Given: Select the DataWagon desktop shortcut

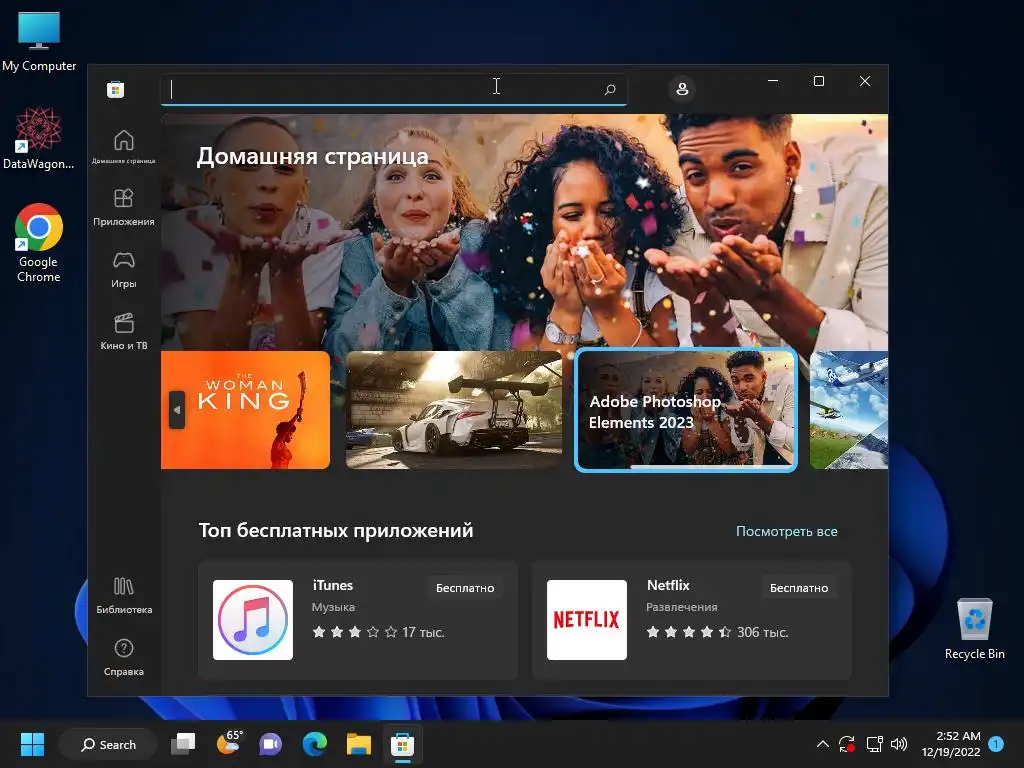Looking at the screenshot, I should [x=39, y=138].
